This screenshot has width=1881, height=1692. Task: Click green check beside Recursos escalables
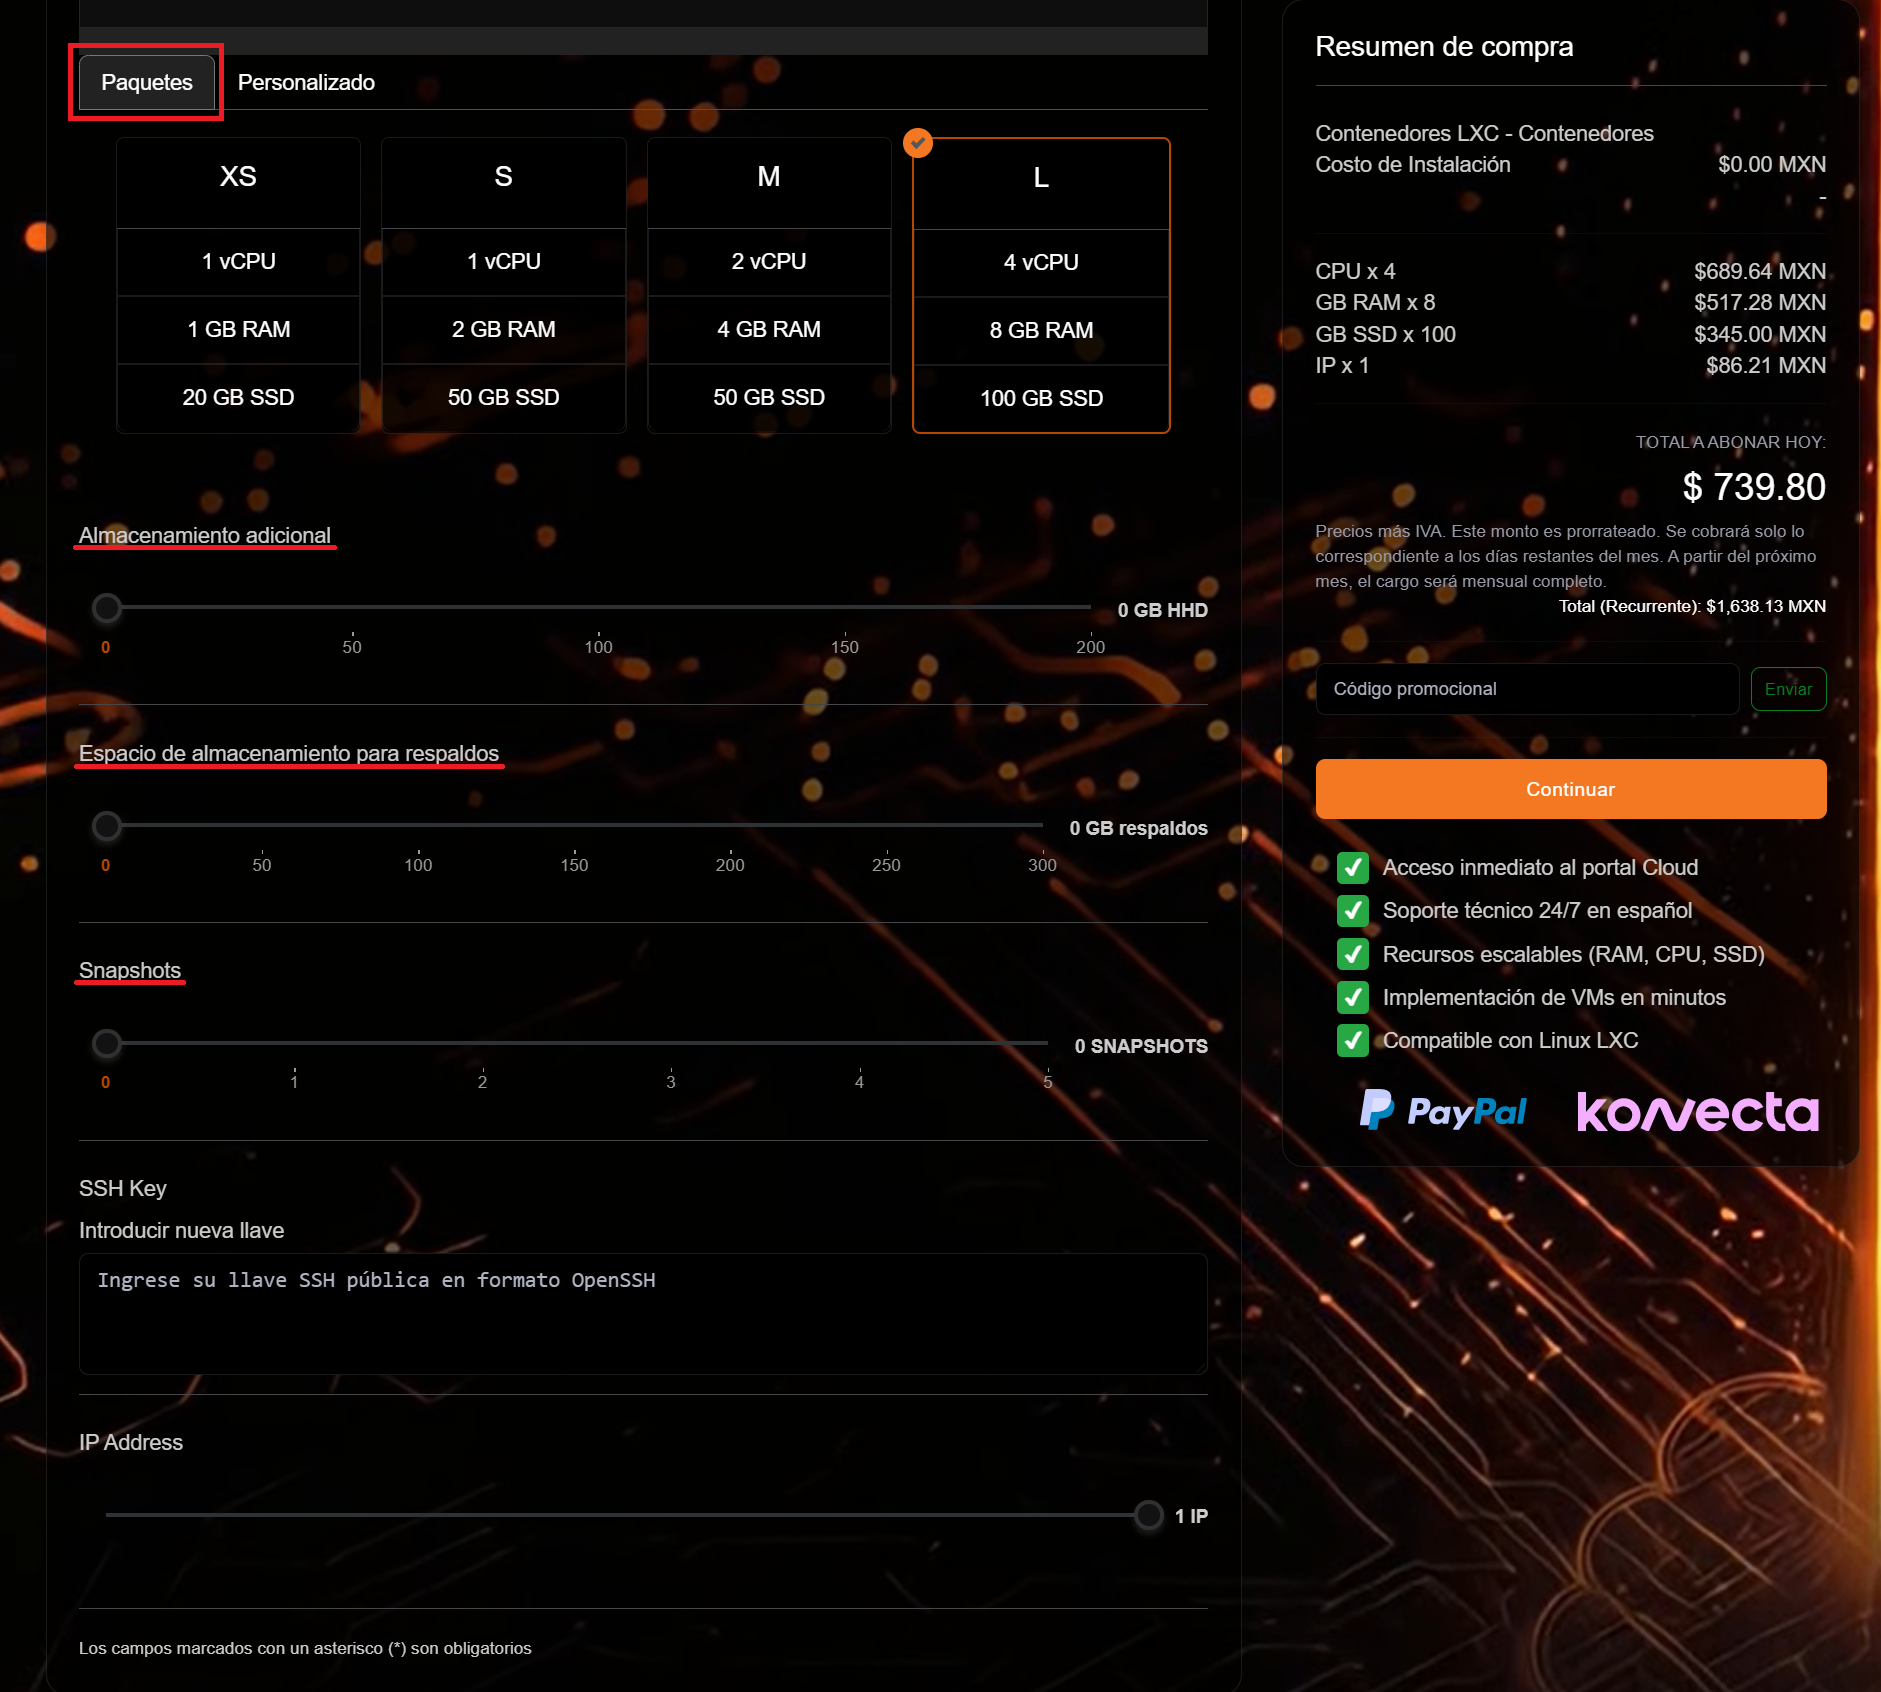[x=1352, y=954]
